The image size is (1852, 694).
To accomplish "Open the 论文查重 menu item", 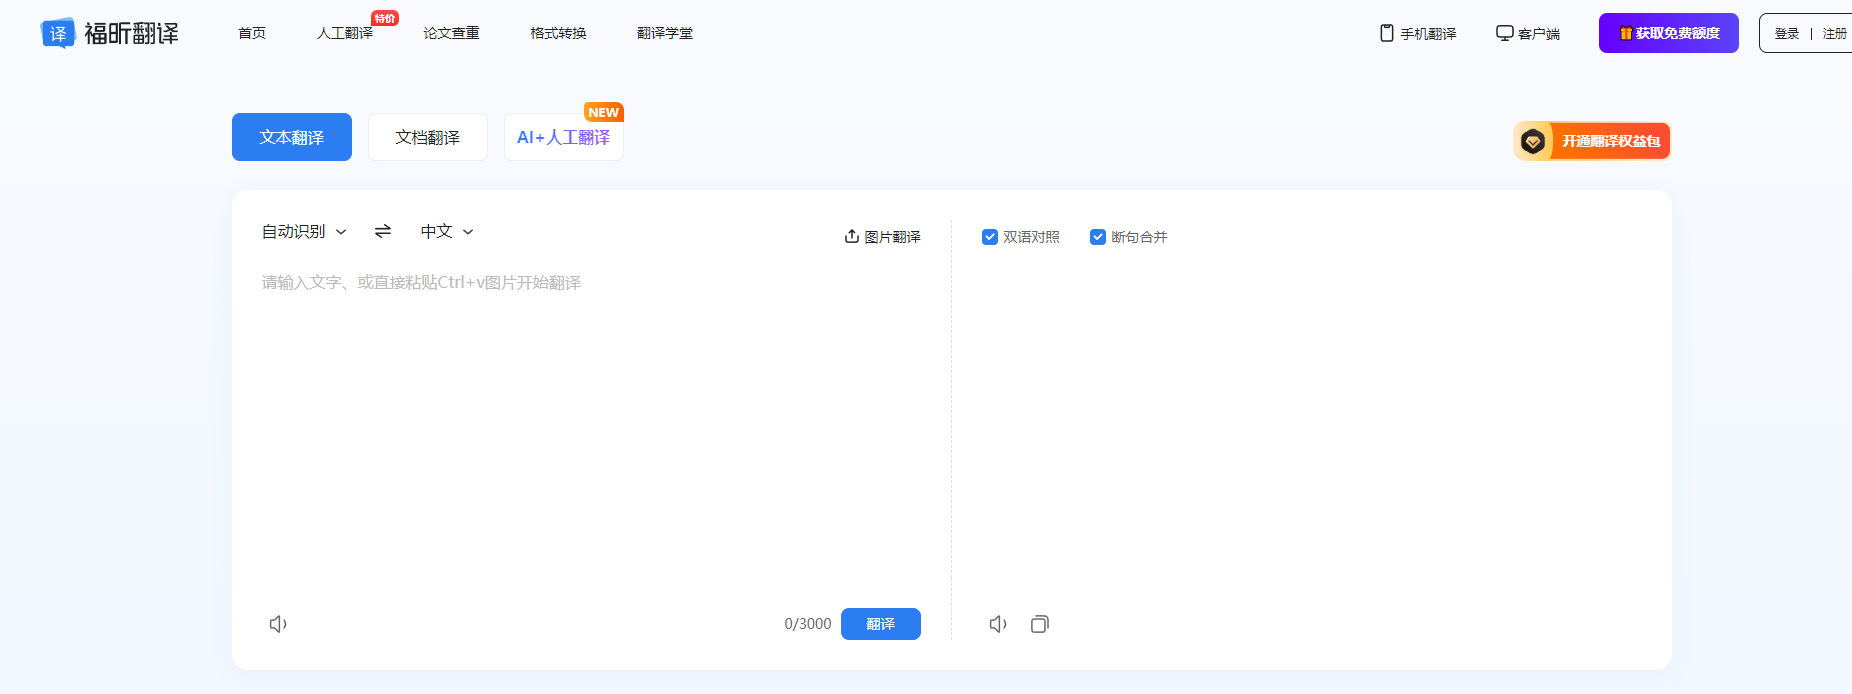I will 451,33.
